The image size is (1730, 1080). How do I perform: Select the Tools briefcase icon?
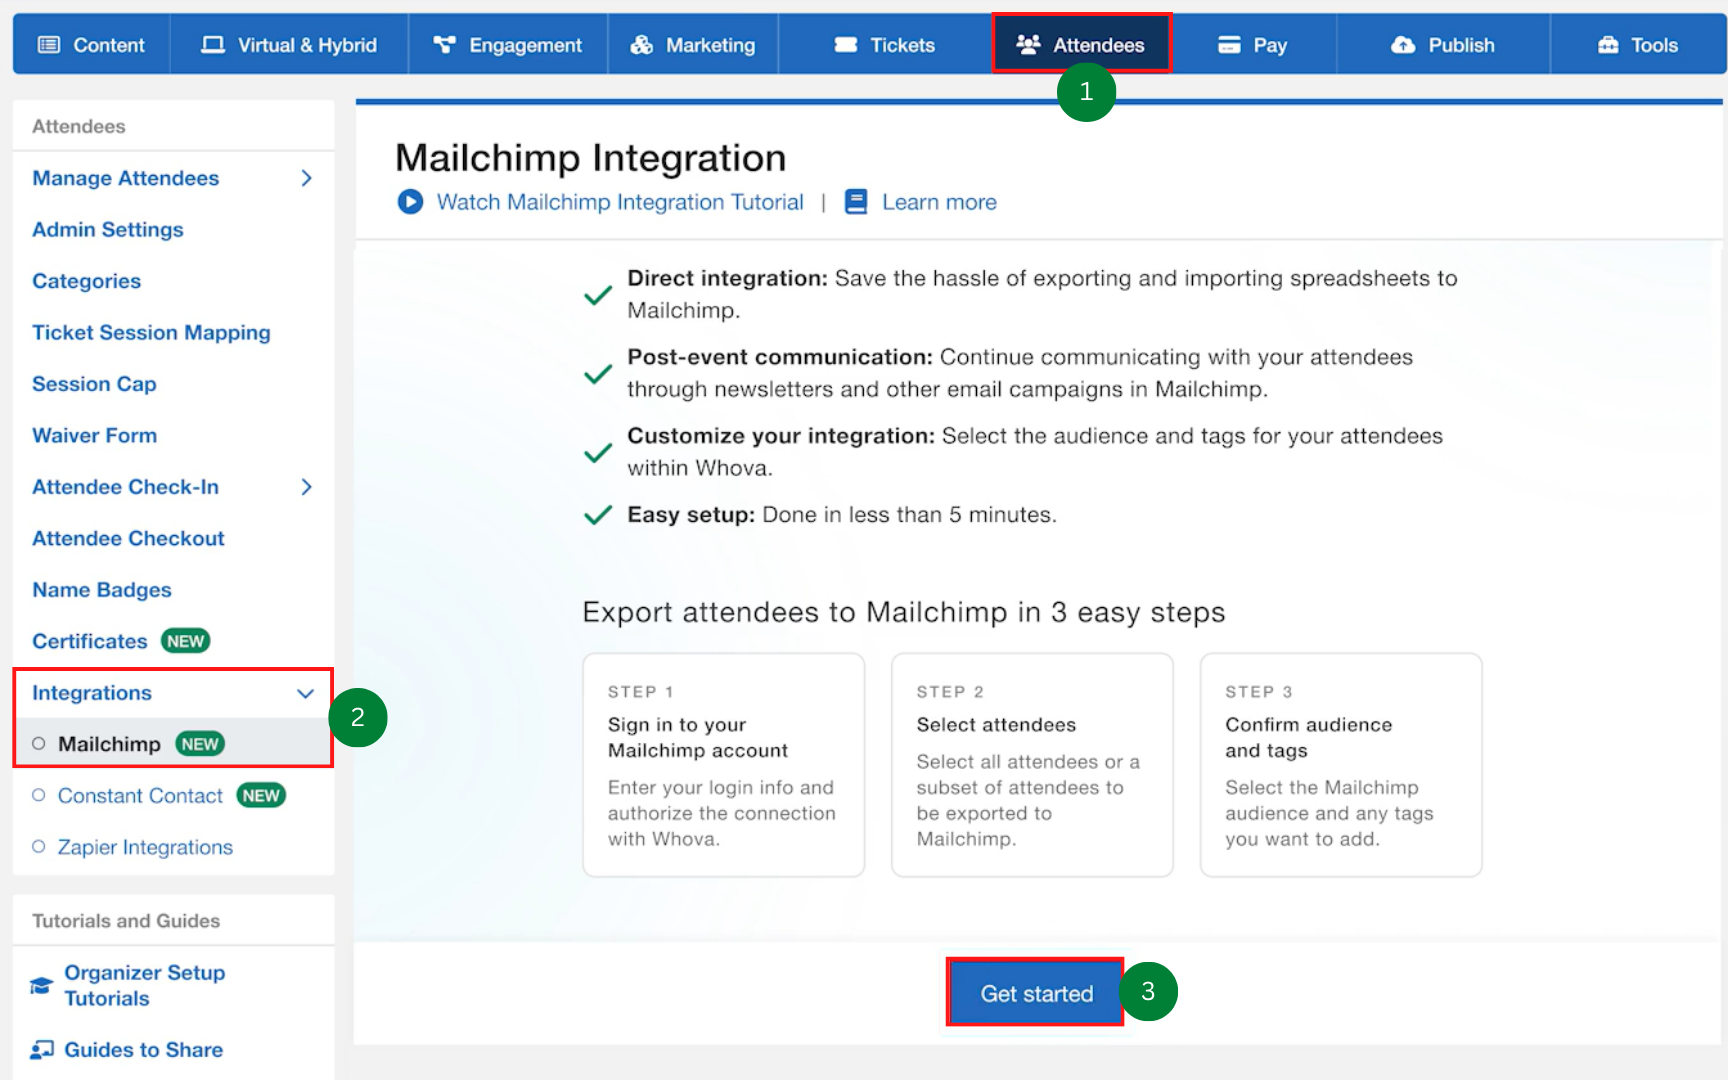1608,44
